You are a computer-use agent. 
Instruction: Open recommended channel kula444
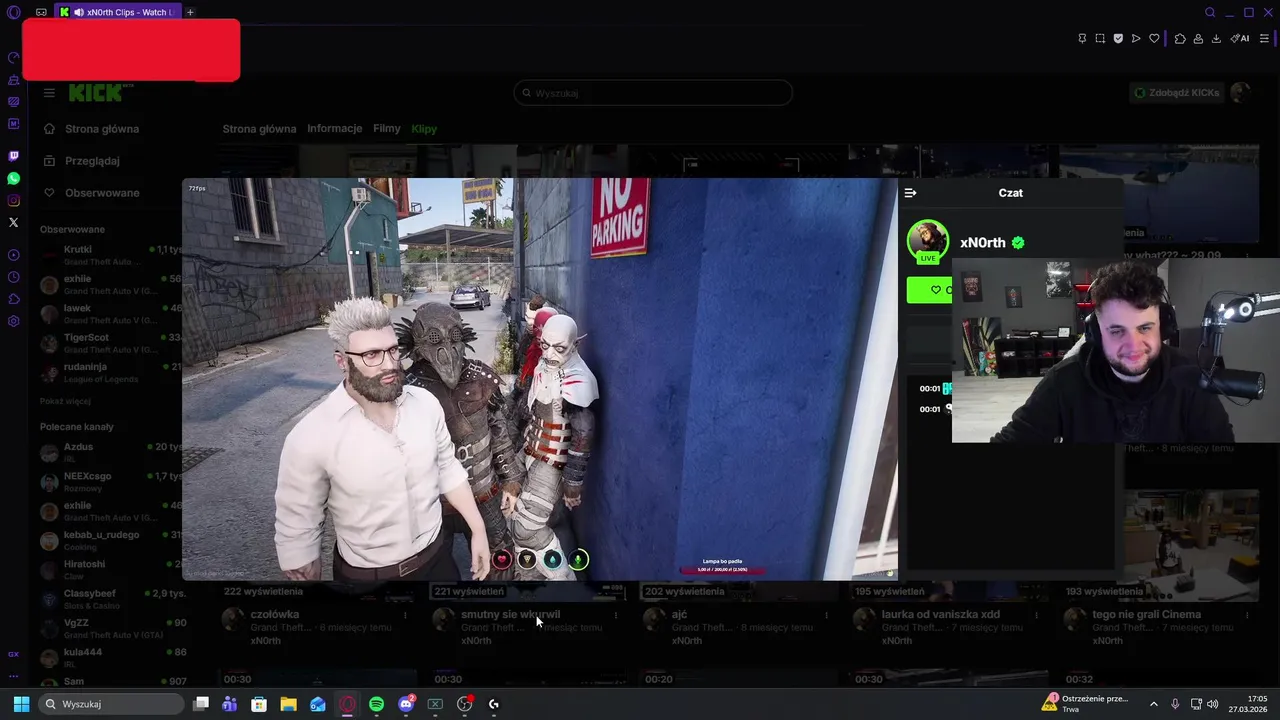(x=110, y=658)
